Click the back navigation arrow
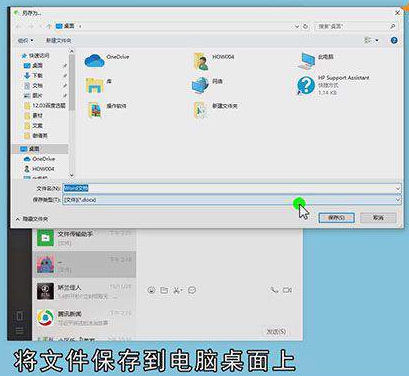 tap(19, 26)
